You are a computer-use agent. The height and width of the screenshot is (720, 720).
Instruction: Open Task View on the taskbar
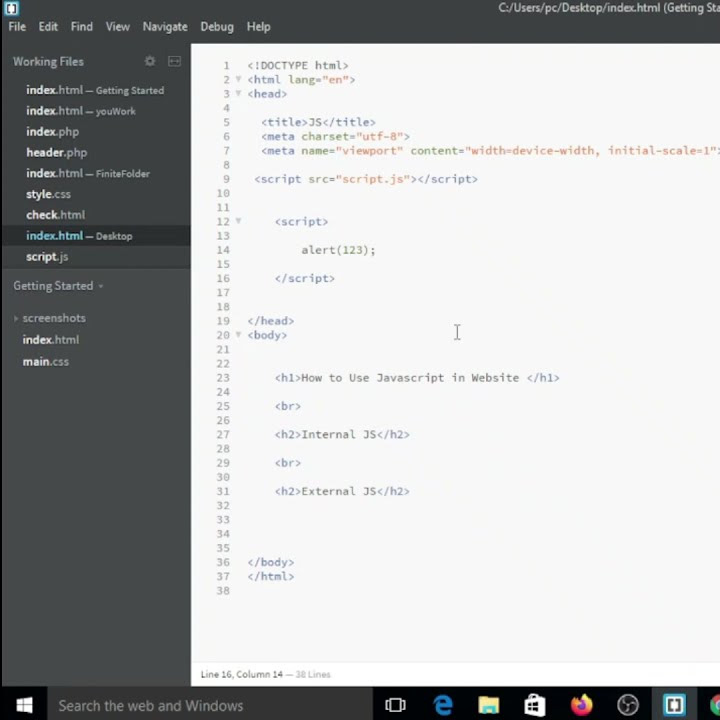[x=395, y=705]
